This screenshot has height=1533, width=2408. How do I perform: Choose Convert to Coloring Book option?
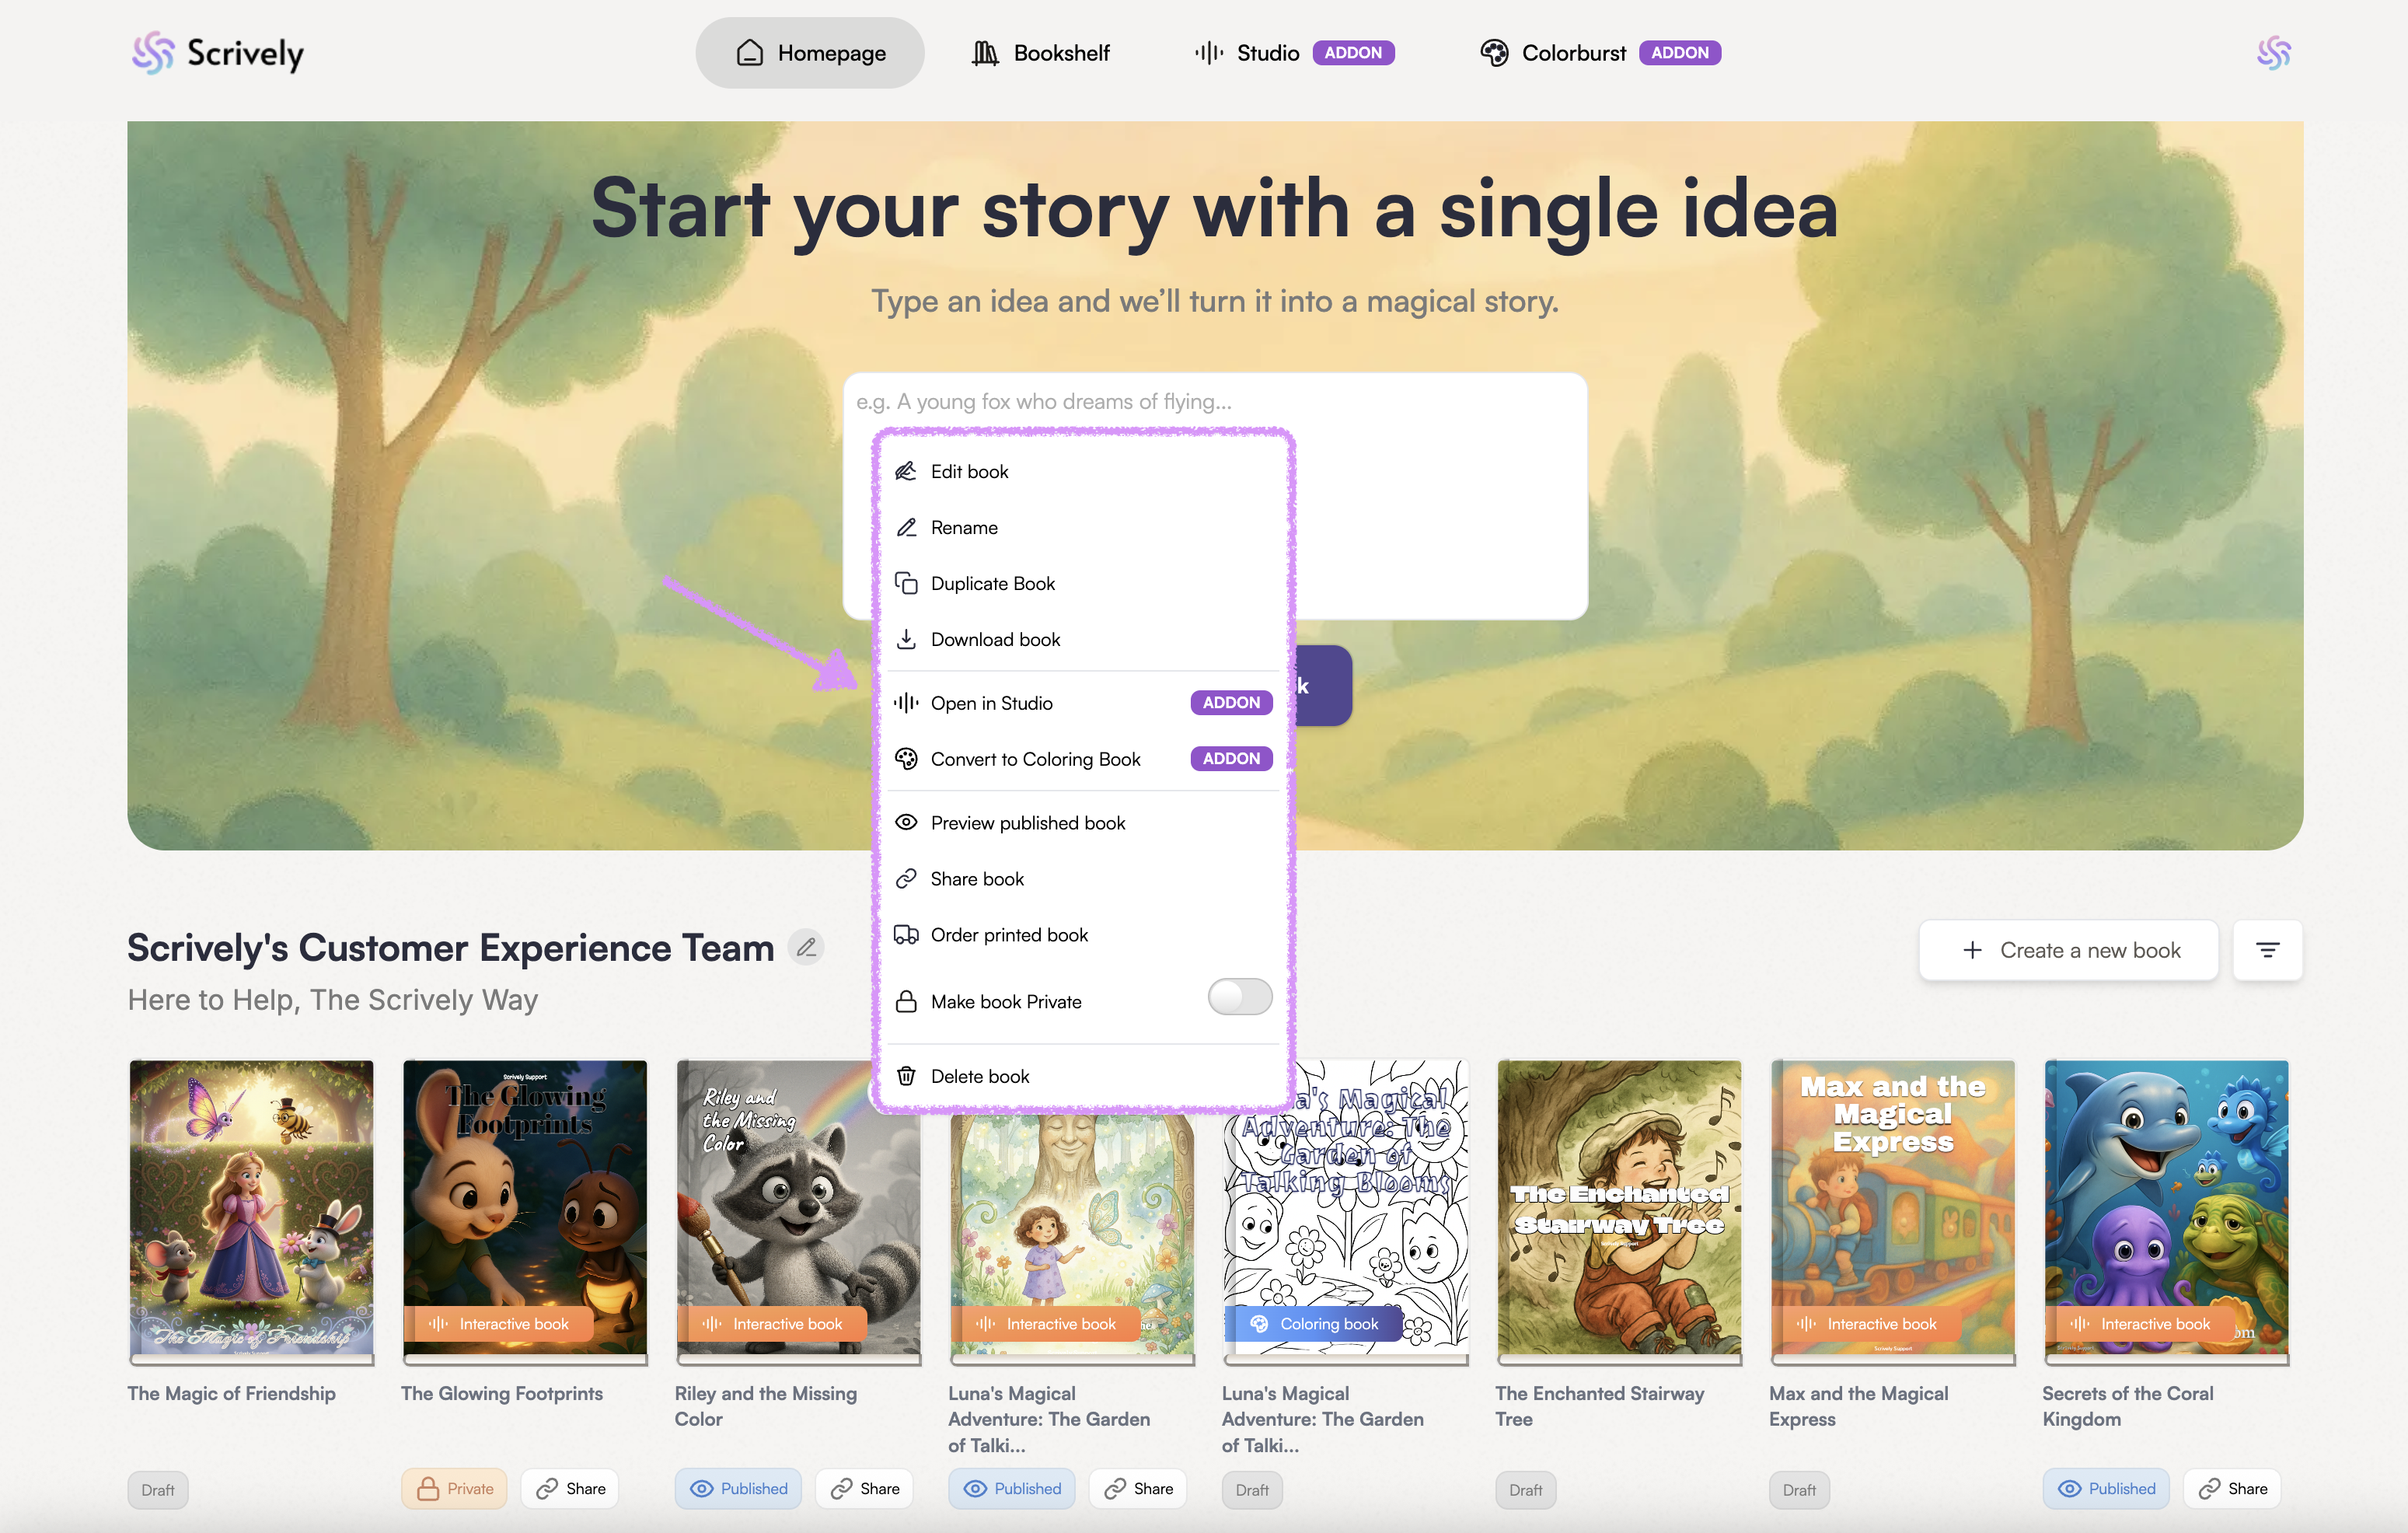coord(1035,759)
